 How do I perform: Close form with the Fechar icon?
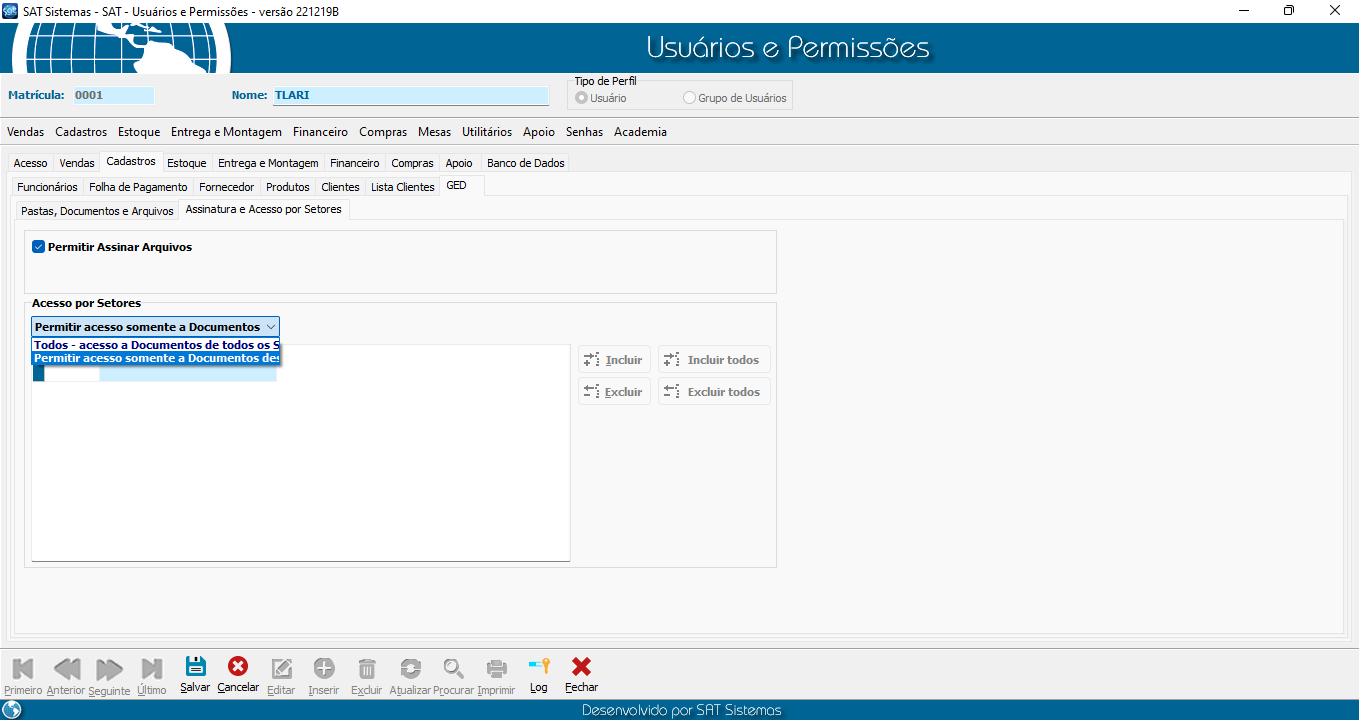[x=581, y=668]
